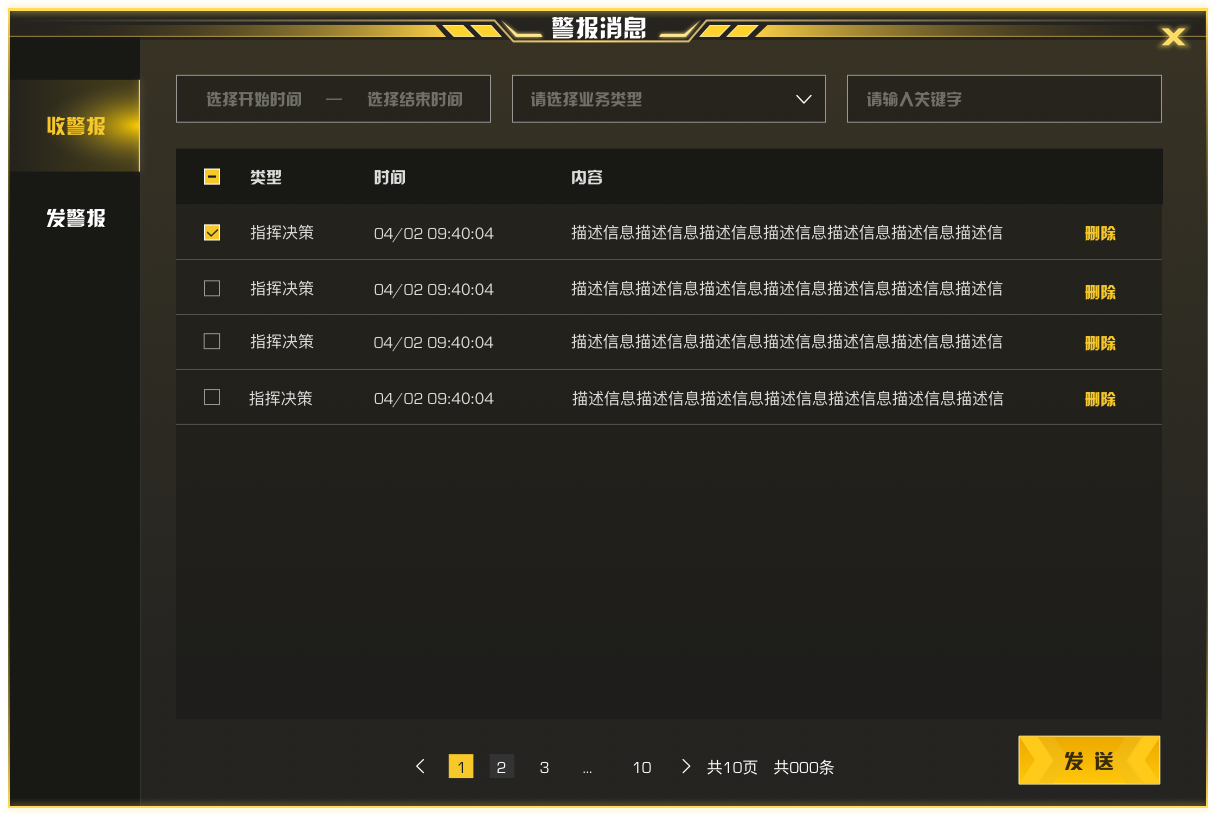Click the 共10页 page count text
1216x816 pixels.
(732, 767)
